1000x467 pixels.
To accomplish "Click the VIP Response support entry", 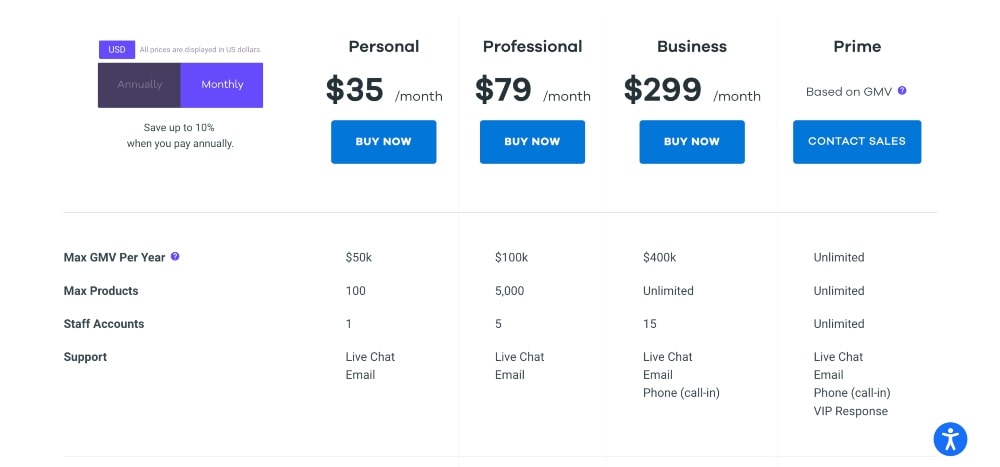I will 851,411.
